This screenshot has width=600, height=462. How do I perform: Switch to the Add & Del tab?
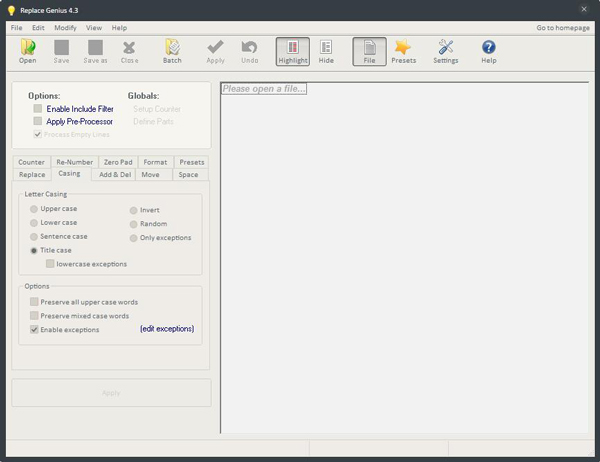(x=115, y=175)
